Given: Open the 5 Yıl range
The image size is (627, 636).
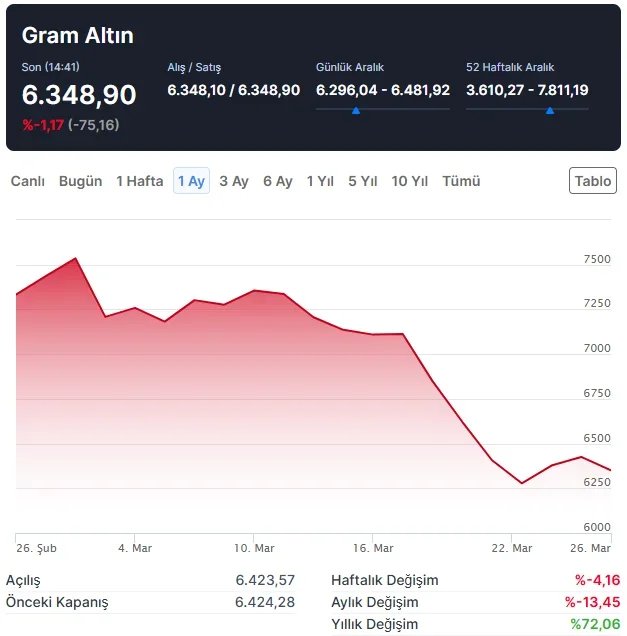Looking at the screenshot, I should pyautogui.click(x=362, y=181).
